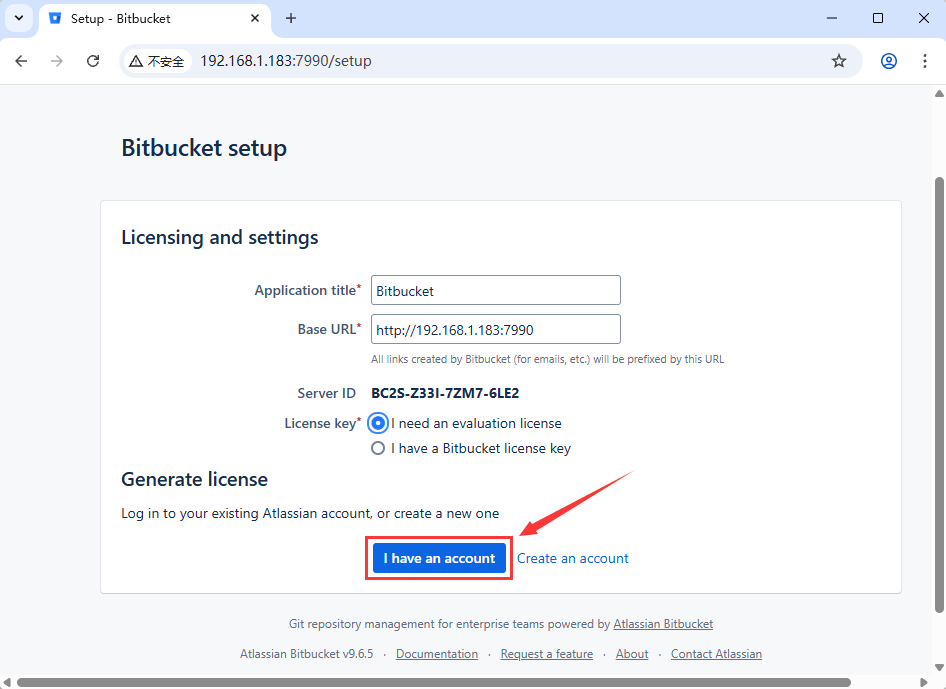
Task: Reload the Bitbucket setup page
Action: (93, 61)
